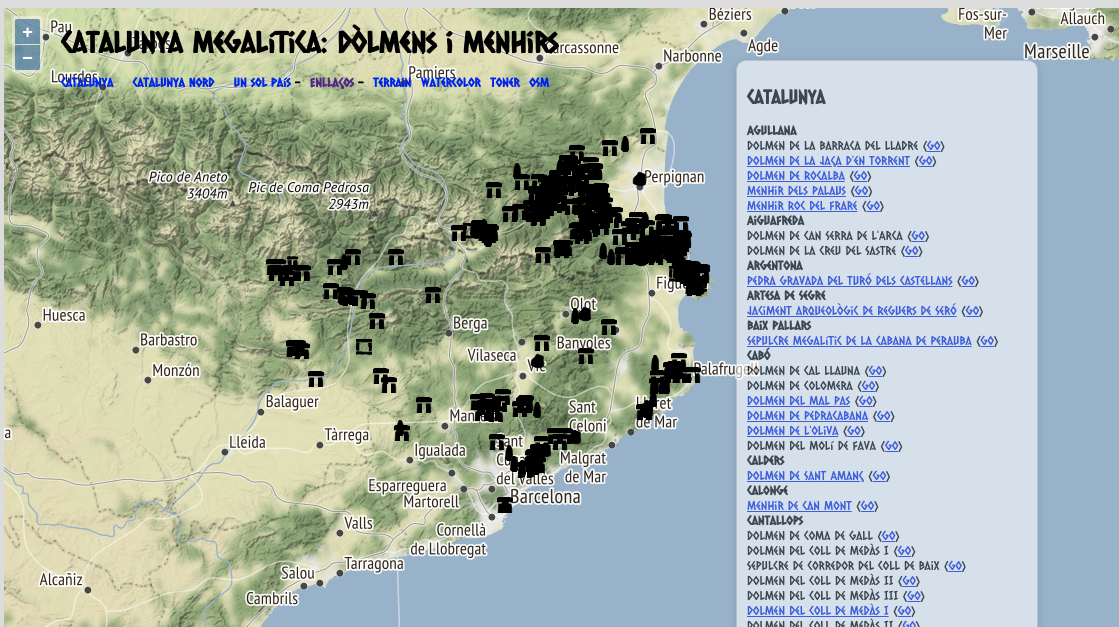Open the Un Sol País view
Viewport: 1119px width, 627px height.
pyautogui.click(x=262, y=83)
